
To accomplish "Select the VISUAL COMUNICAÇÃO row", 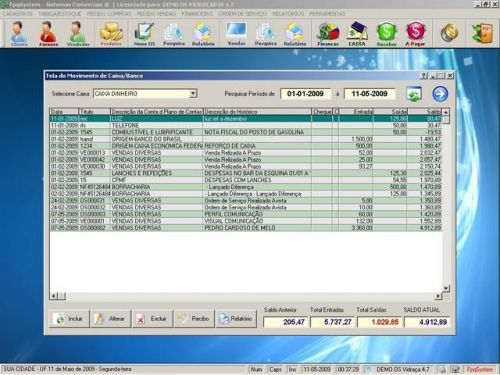I will click(x=246, y=221).
